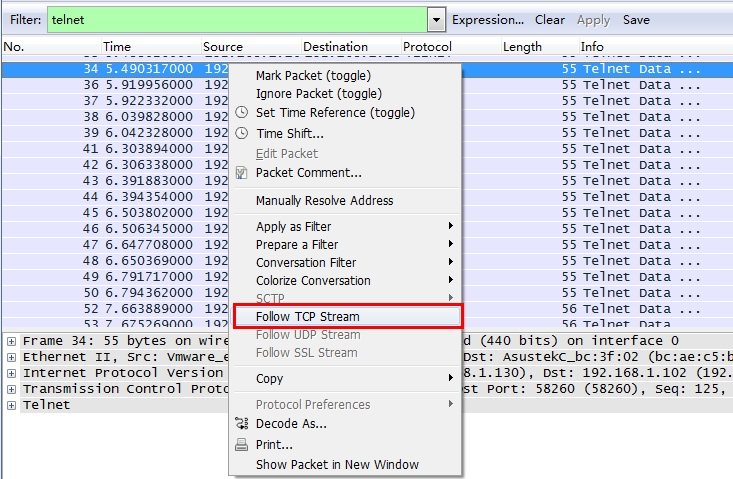The height and width of the screenshot is (479, 733).
Task: Expand the Ethernet II tree node
Action: [11, 357]
